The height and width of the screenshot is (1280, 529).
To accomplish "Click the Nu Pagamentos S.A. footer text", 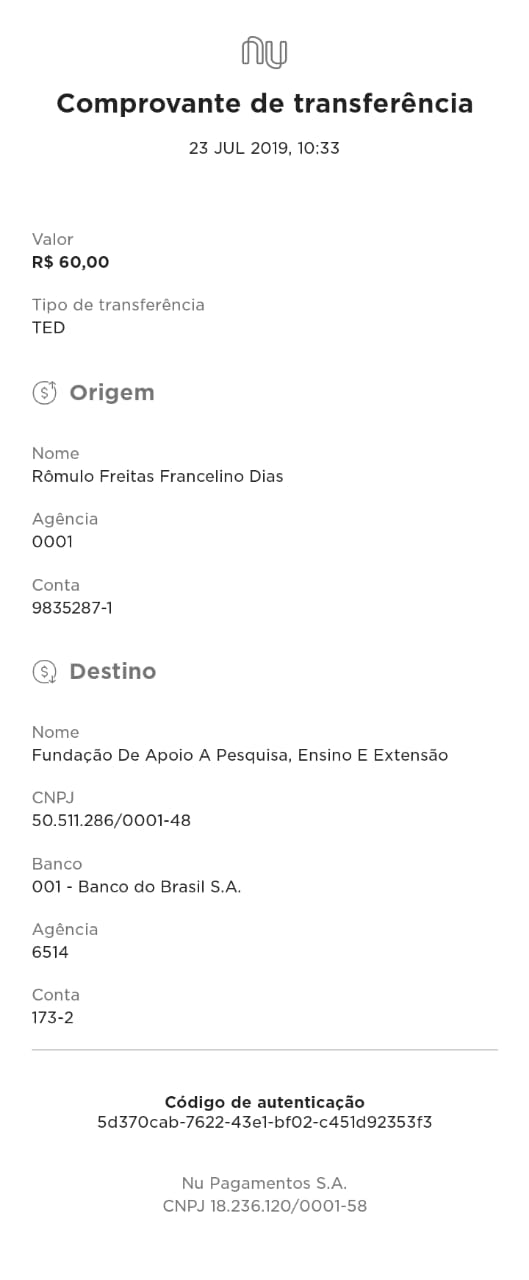I will [264, 1183].
